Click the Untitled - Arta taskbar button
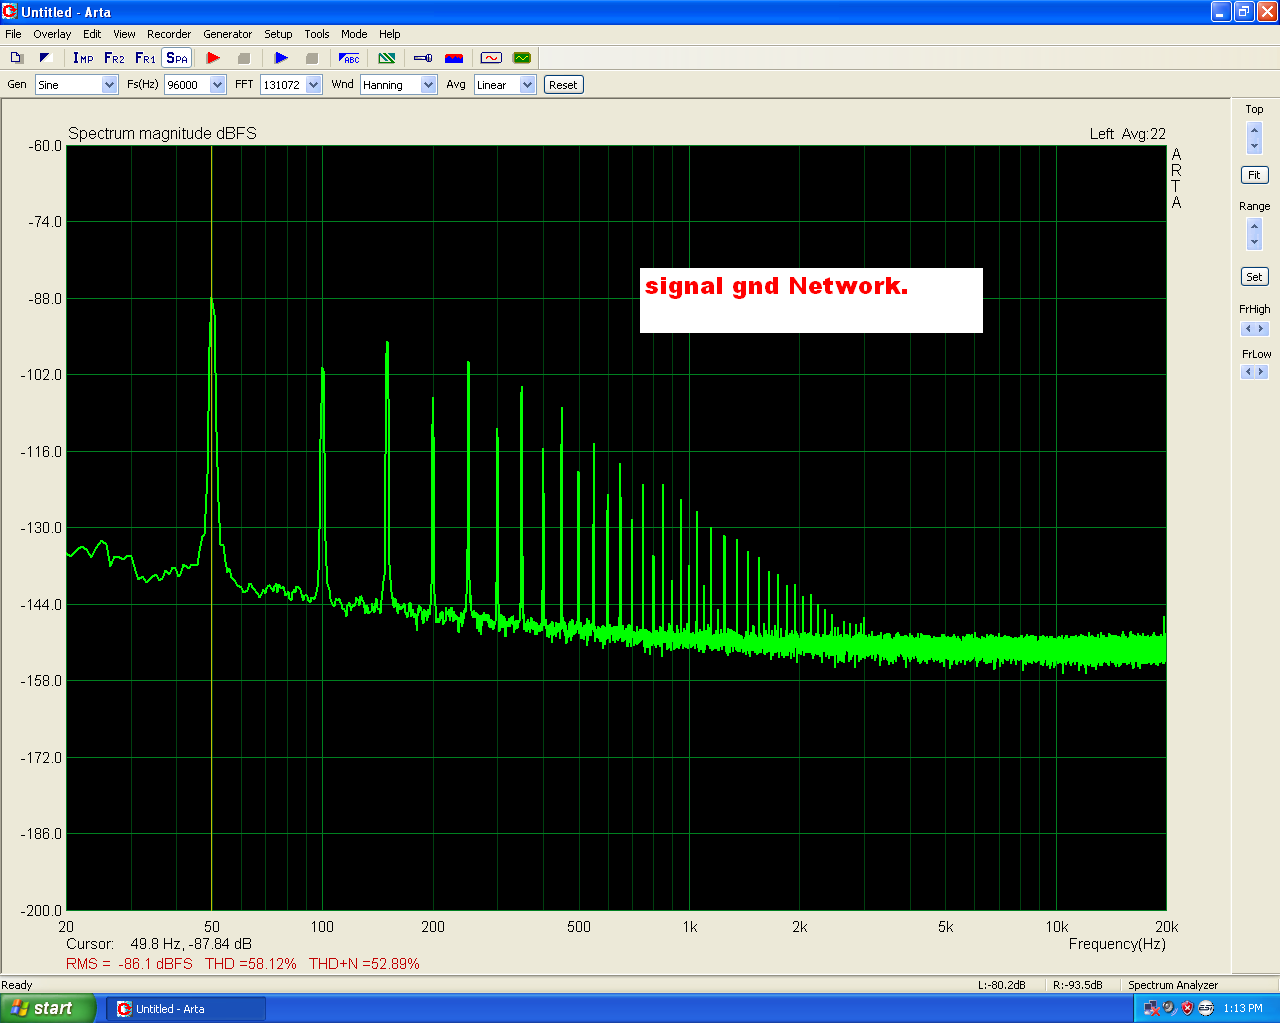Viewport: 1280px width, 1024px height. (185, 1009)
